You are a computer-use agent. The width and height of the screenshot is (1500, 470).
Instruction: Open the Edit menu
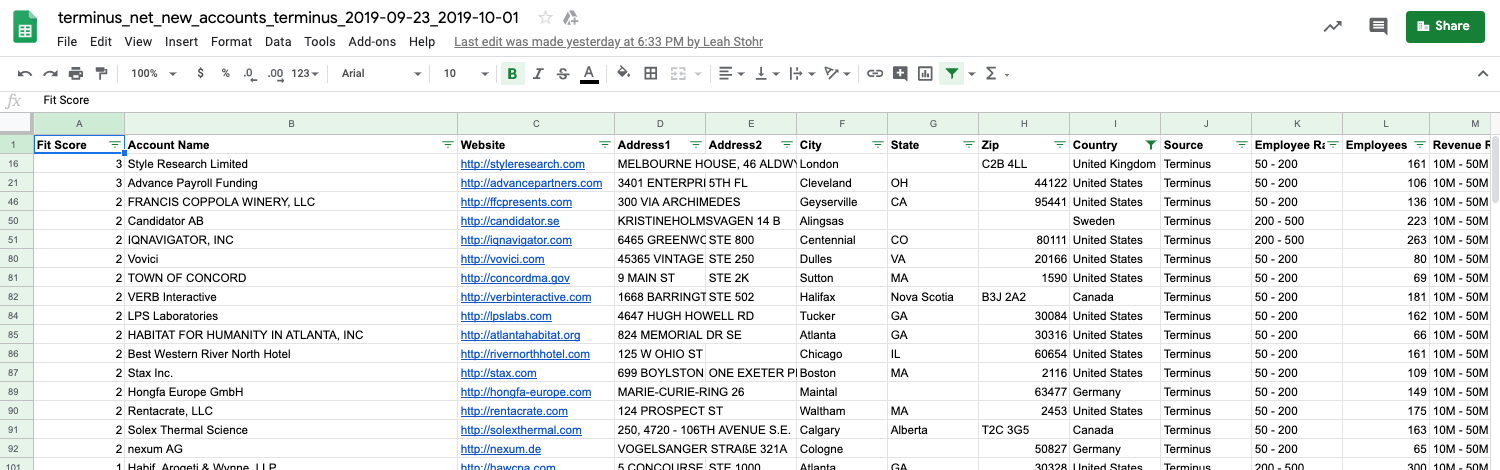tap(101, 41)
